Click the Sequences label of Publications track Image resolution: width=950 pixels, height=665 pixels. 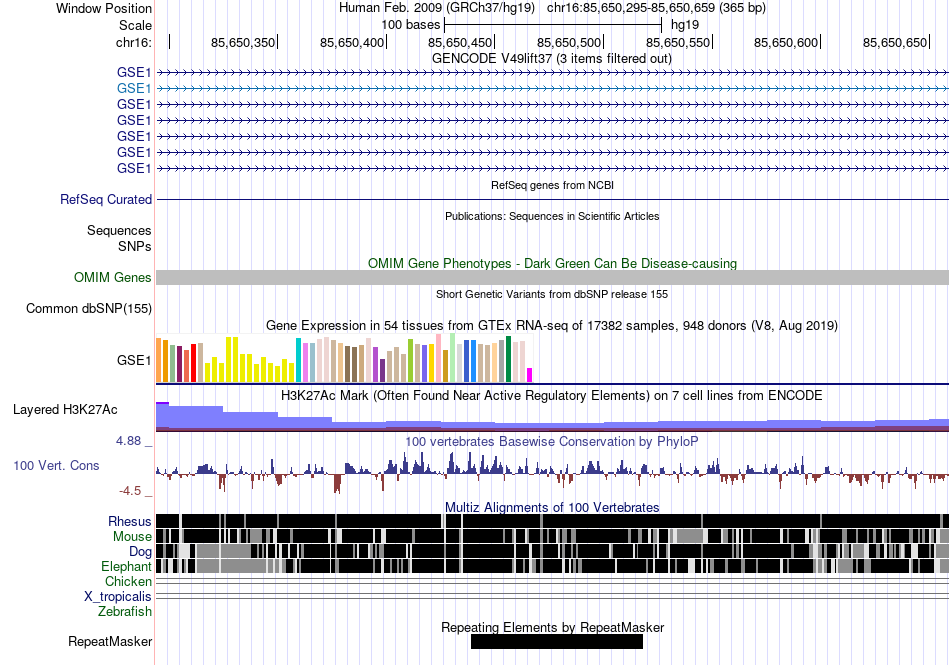coord(119,230)
